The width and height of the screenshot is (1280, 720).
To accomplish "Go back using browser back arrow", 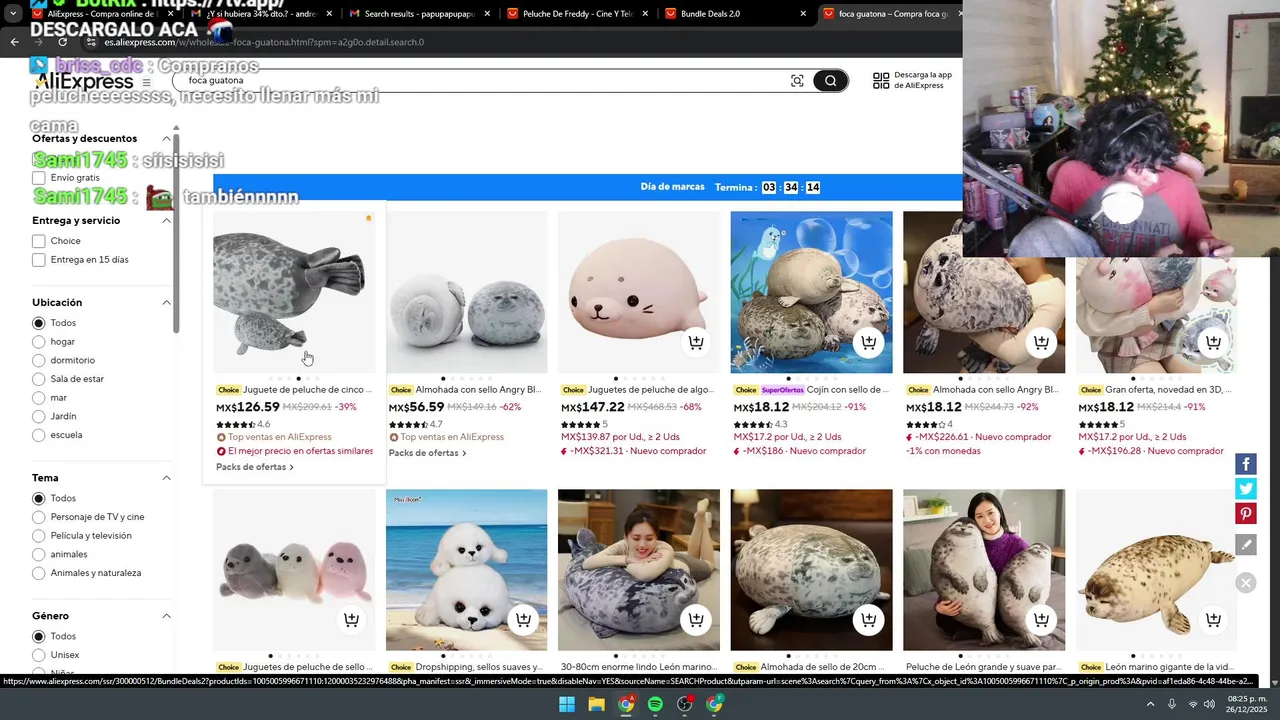I will click(14, 42).
